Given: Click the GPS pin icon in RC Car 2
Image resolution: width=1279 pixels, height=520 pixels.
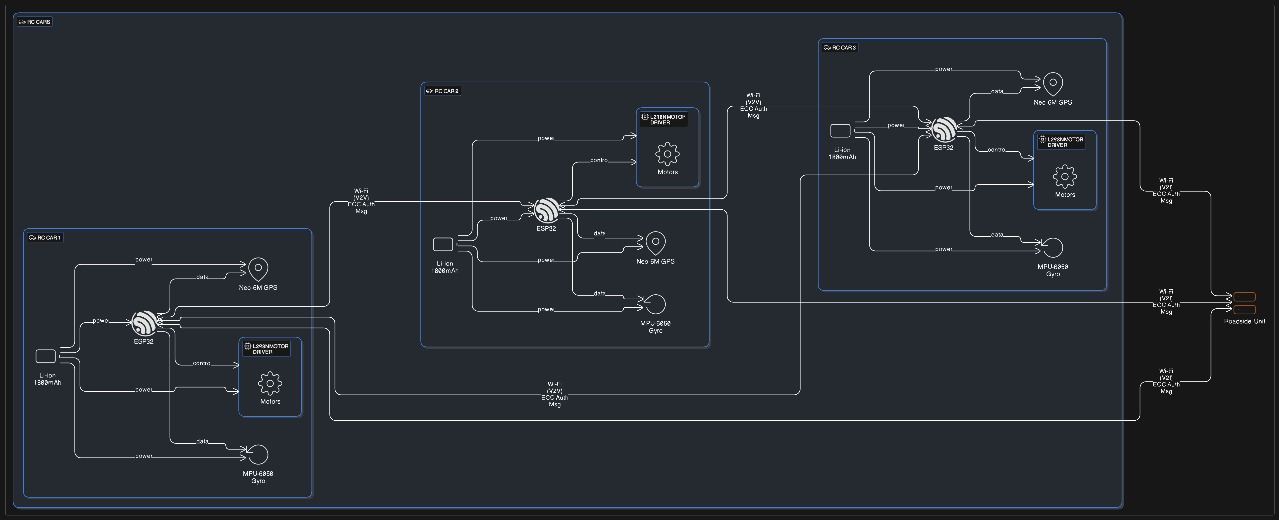Looking at the screenshot, I should click(x=656, y=243).
